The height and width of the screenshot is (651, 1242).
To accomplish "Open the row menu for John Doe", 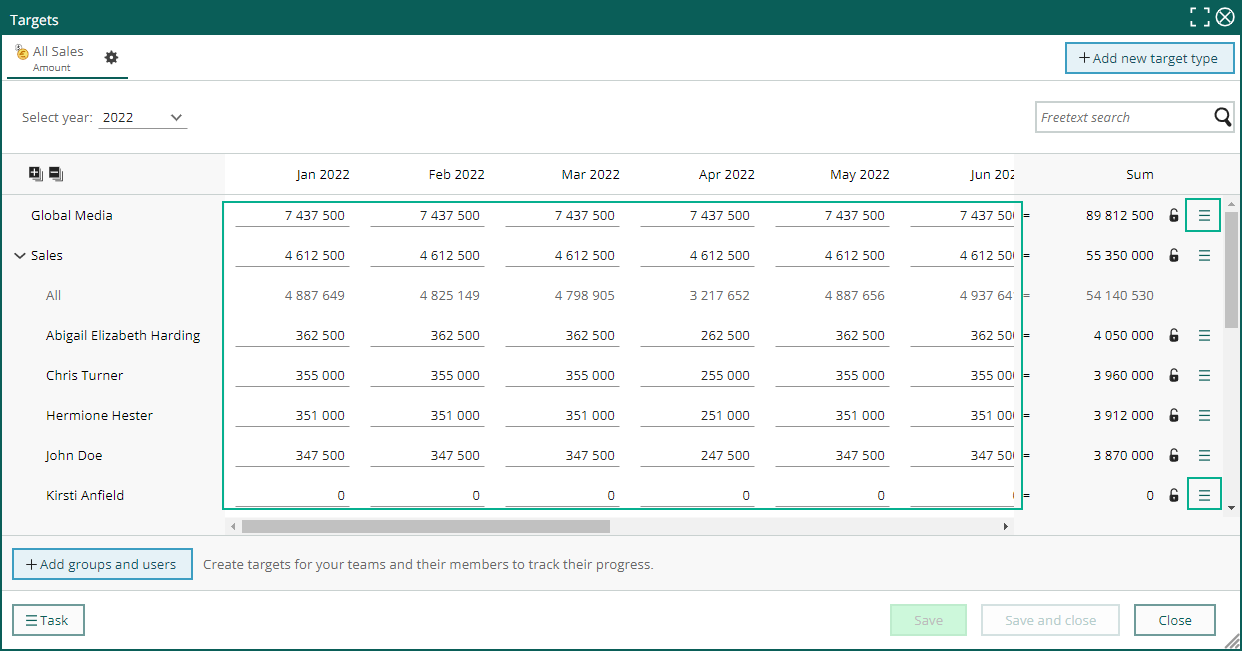I will pos(1204,455).
